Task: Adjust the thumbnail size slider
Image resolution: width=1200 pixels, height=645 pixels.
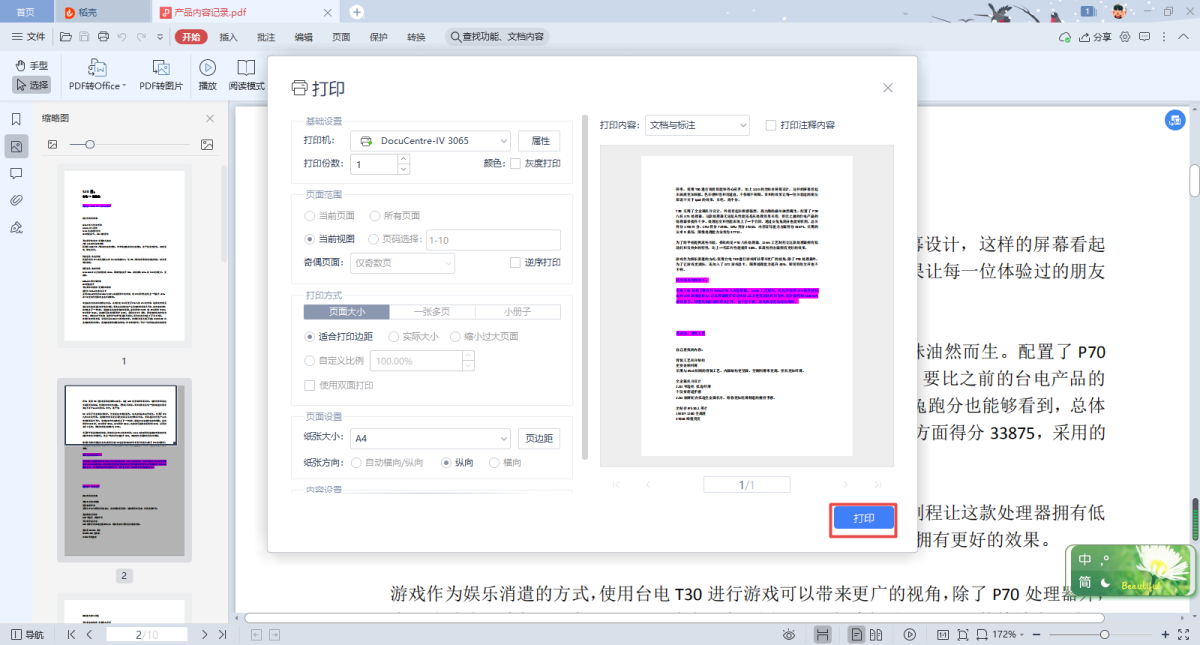Action: click(x=90, y=145)
